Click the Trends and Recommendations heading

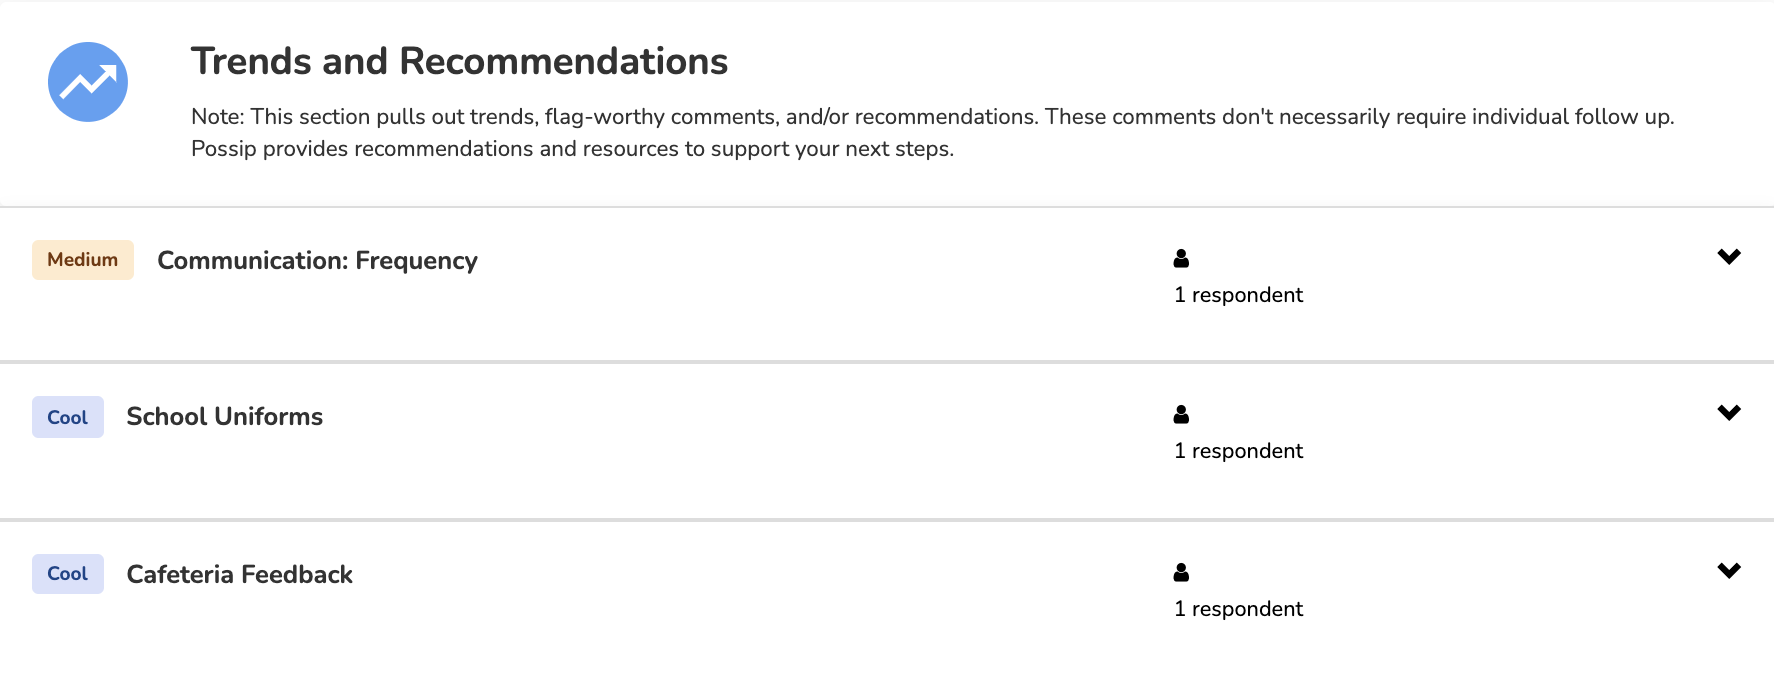click(x=459, y=61)
